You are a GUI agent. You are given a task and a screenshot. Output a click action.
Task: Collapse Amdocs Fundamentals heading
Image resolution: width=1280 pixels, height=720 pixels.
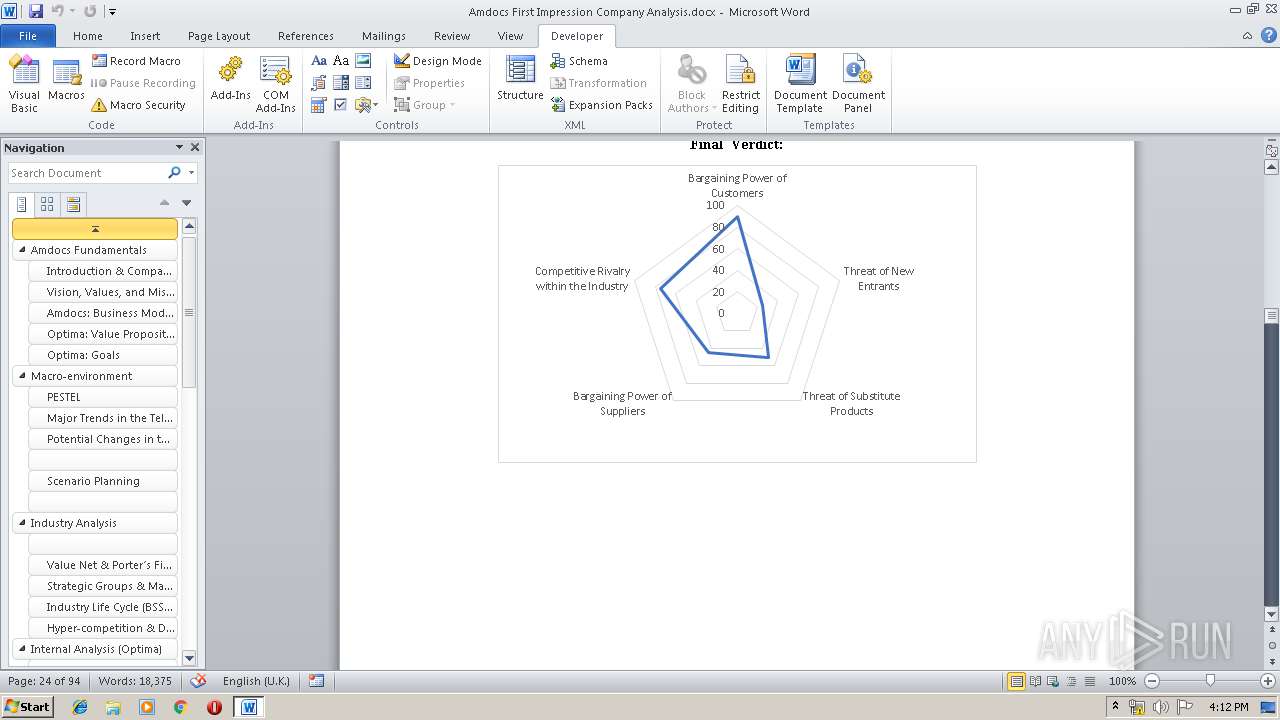[x=22, y=250]
